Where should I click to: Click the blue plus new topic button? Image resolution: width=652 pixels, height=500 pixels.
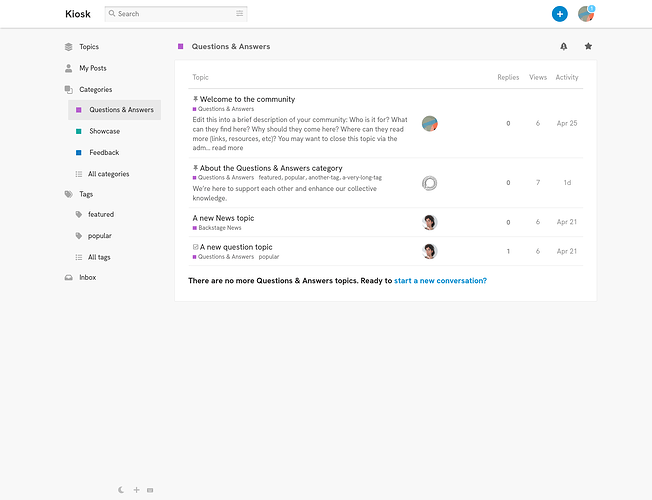[559, 14]
